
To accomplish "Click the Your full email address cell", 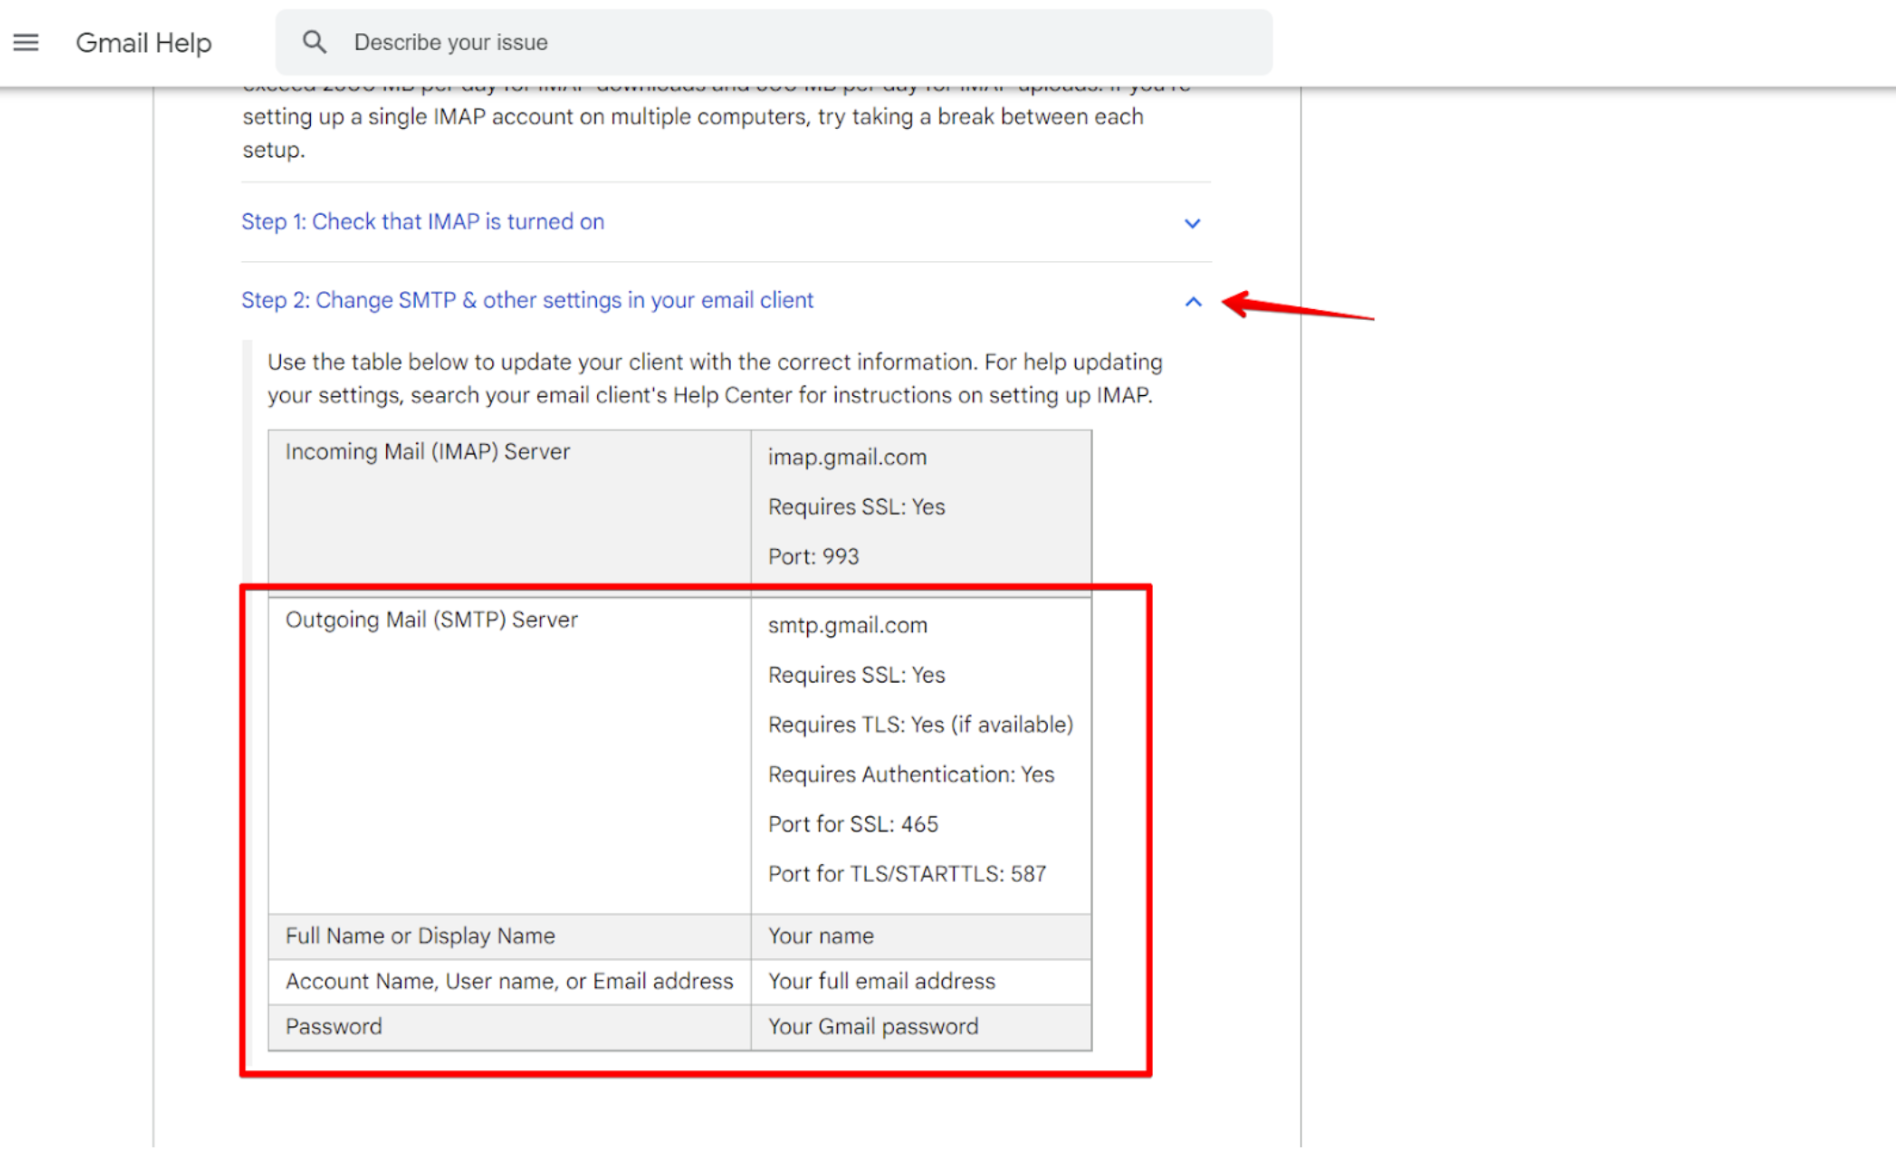I will coord(881,981).
